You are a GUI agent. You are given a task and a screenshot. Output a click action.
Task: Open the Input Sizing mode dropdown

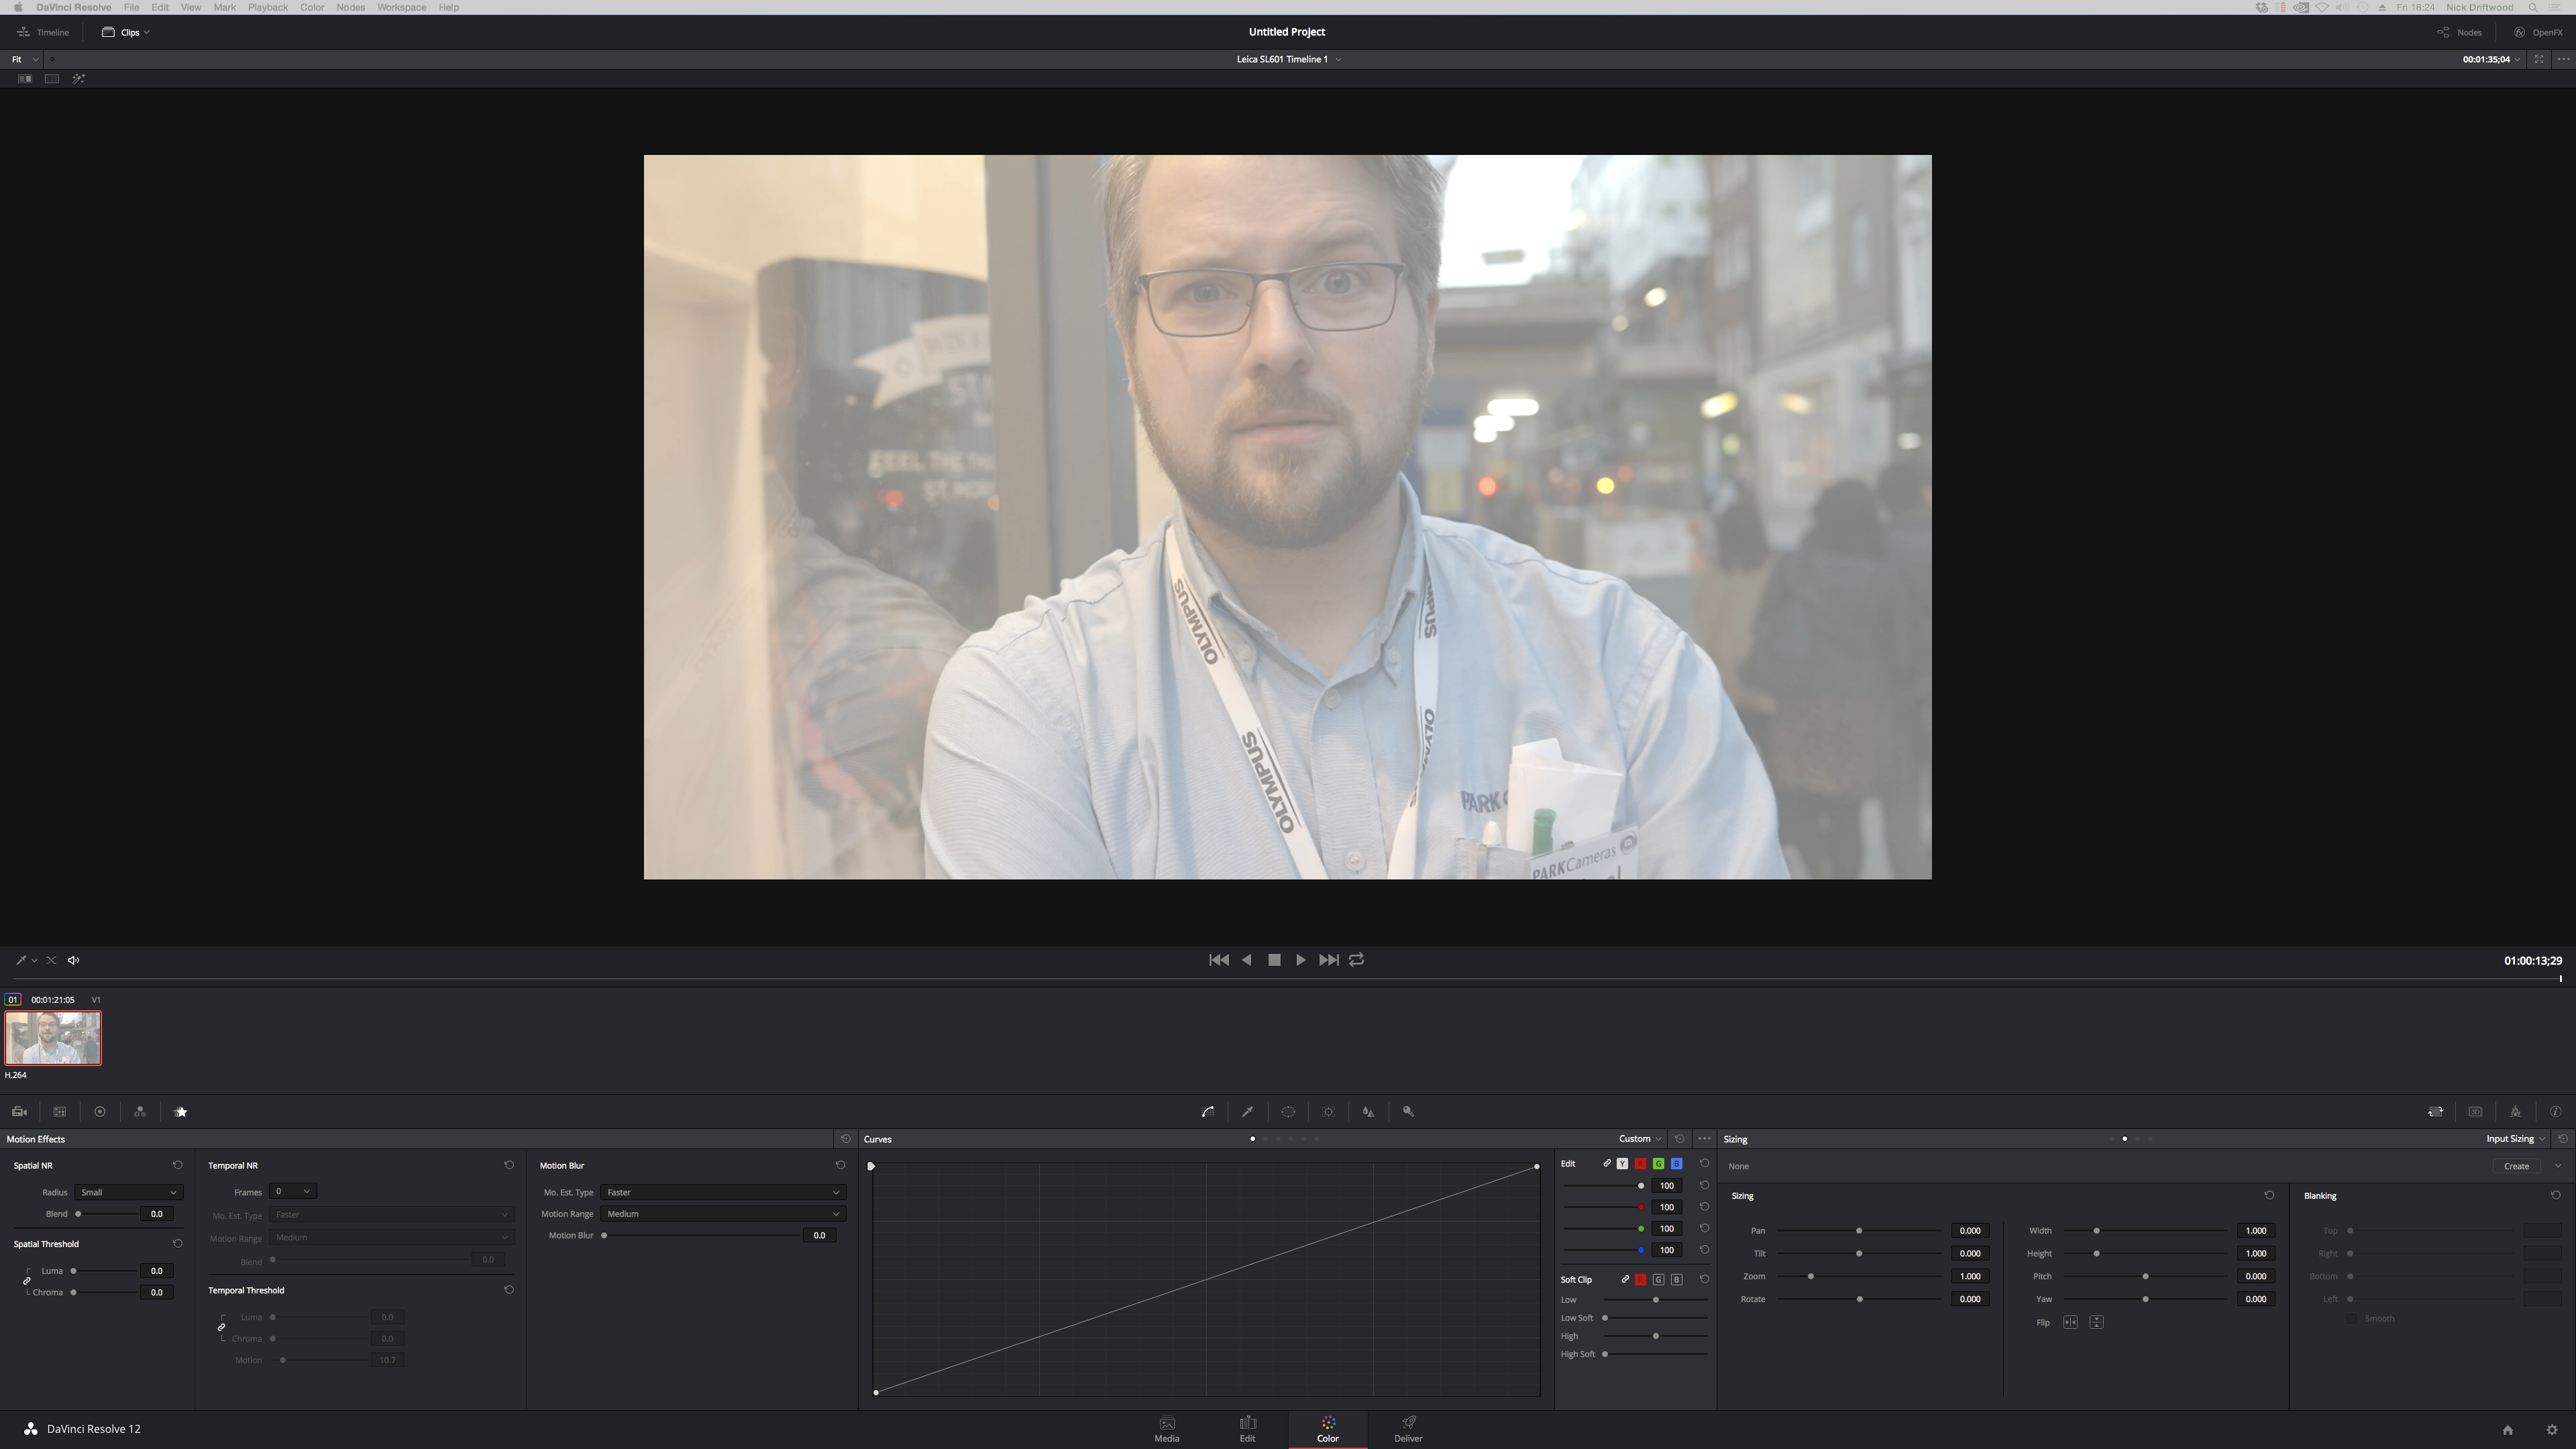pyautogui.click(x=2516, y=1139)
